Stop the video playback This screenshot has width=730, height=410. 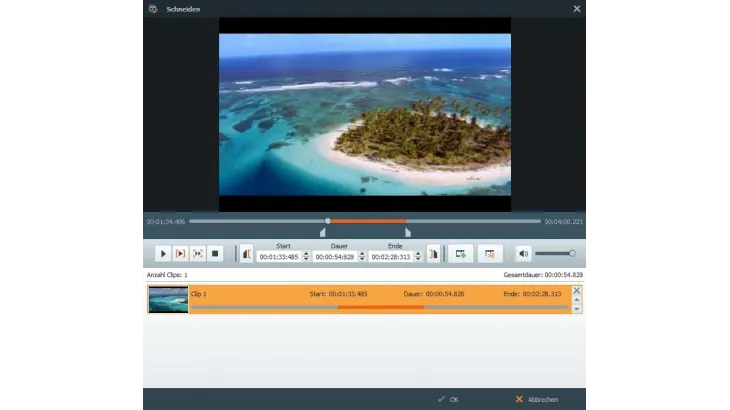click(x=215, y=254)
